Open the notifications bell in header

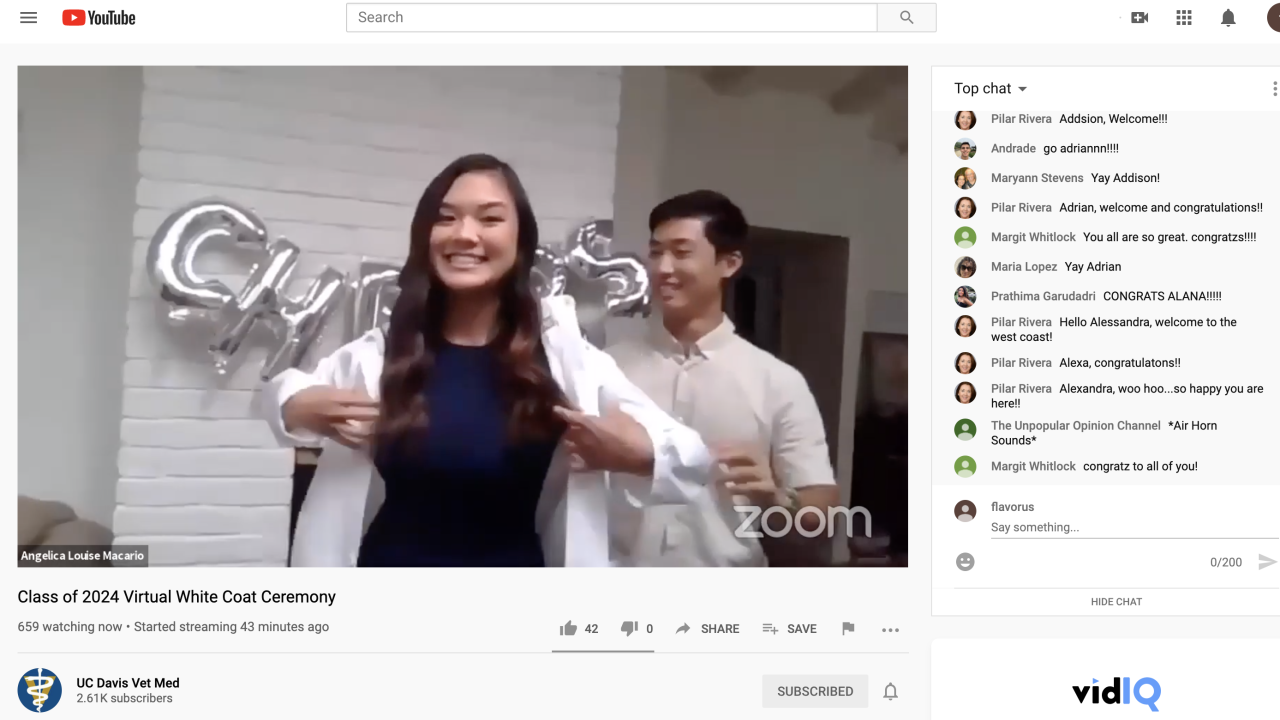(1228, 18)
